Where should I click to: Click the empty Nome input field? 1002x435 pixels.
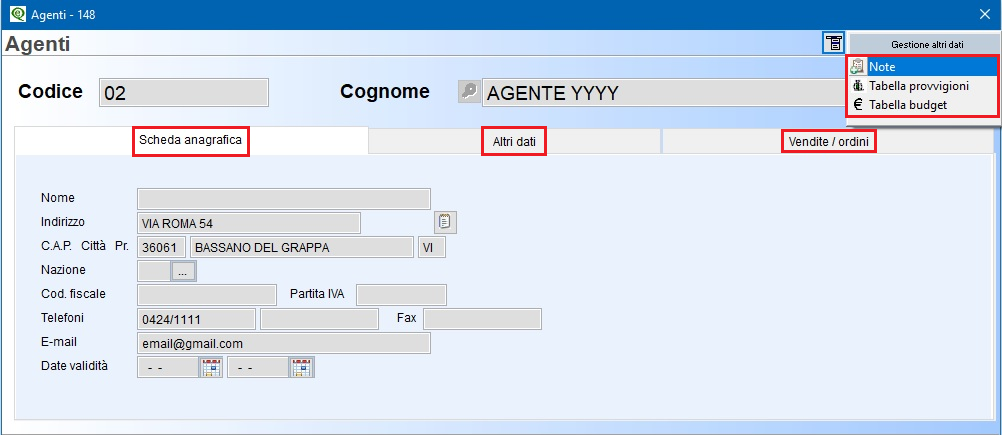284,199
